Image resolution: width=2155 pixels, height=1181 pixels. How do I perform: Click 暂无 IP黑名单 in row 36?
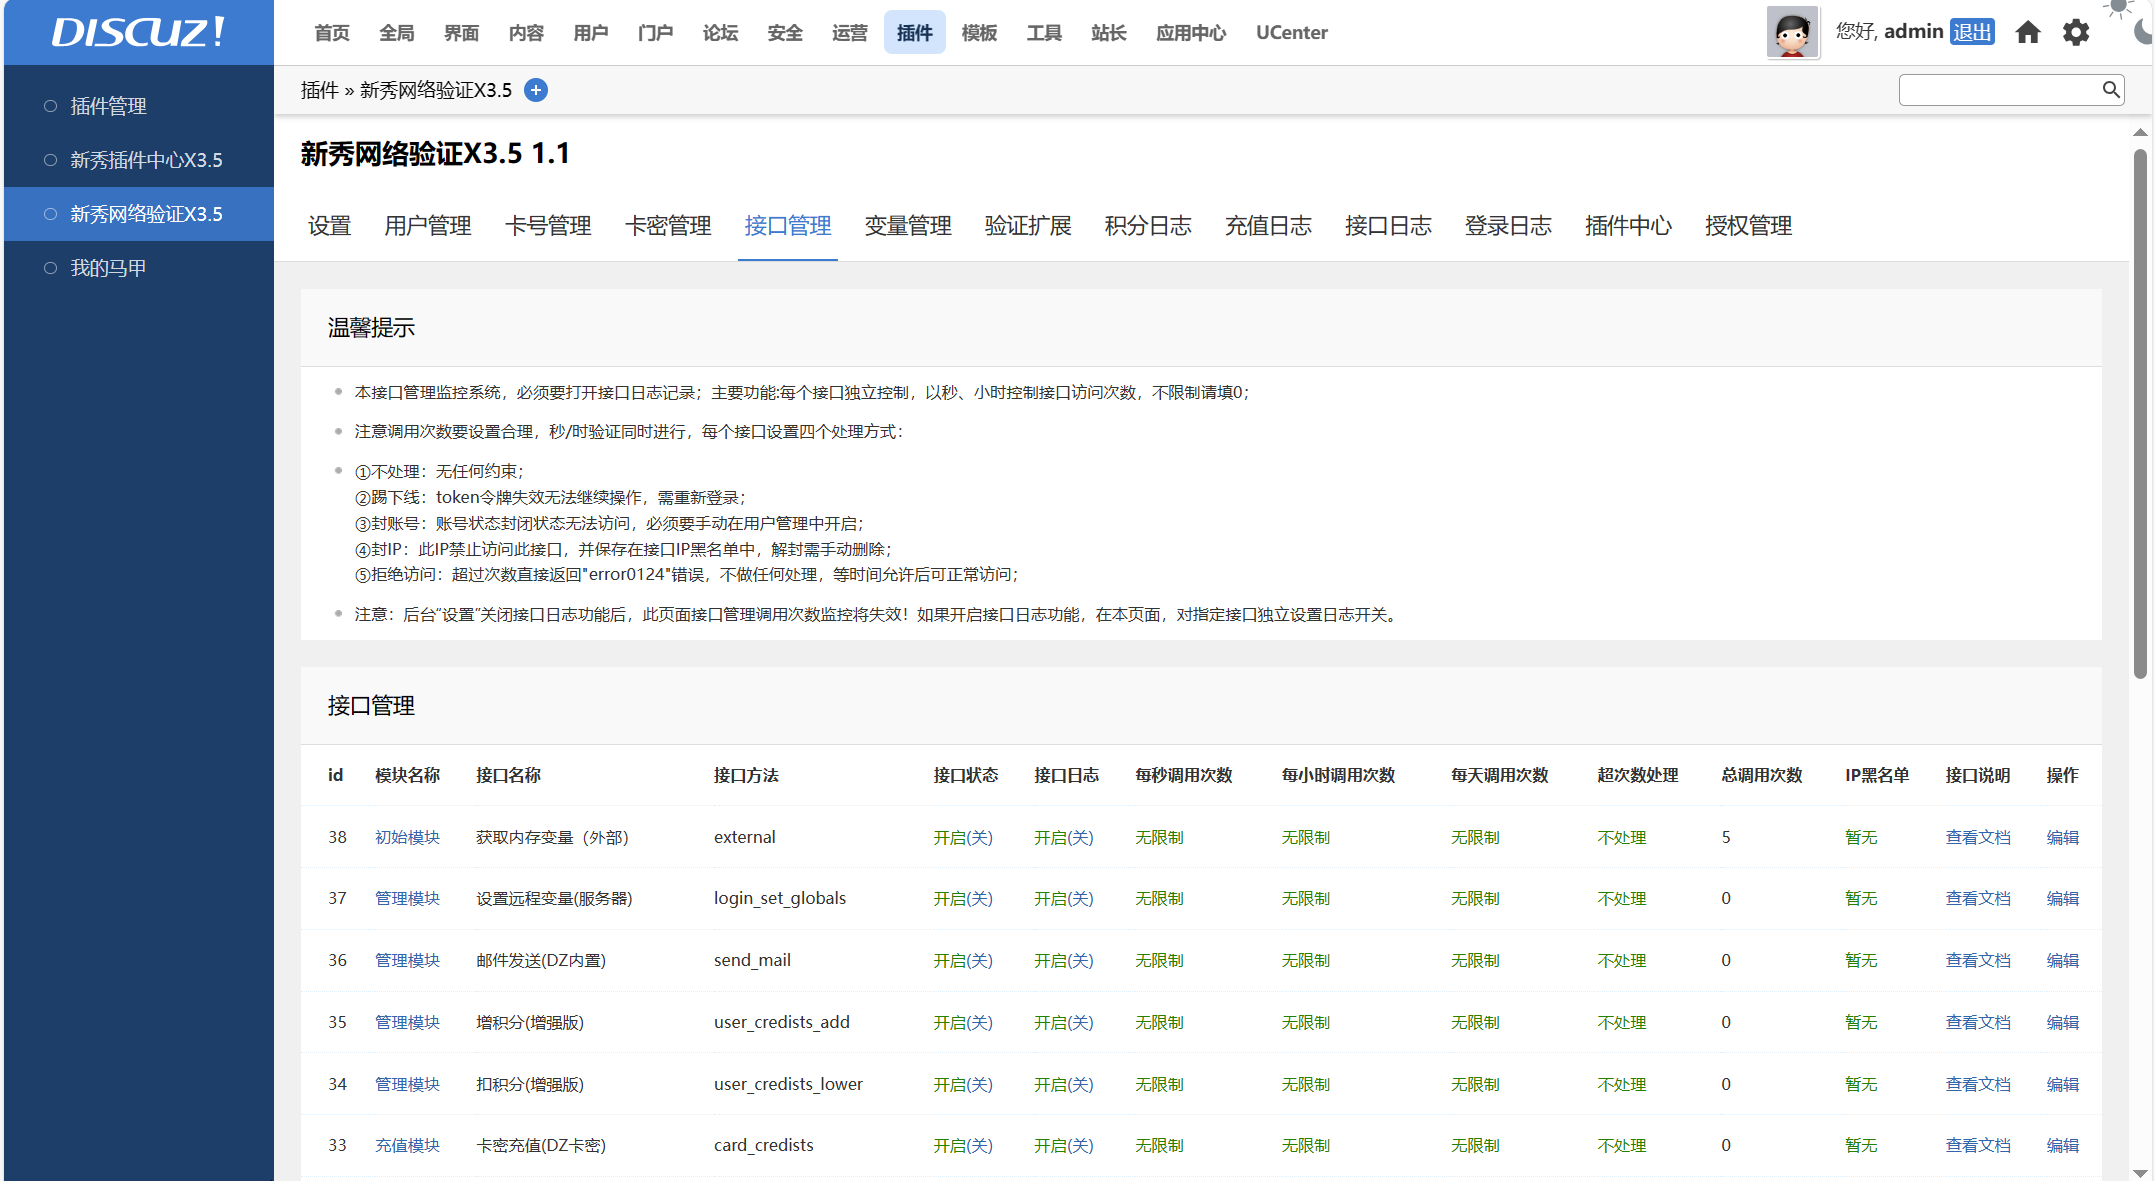click(x=1861, y=960)
